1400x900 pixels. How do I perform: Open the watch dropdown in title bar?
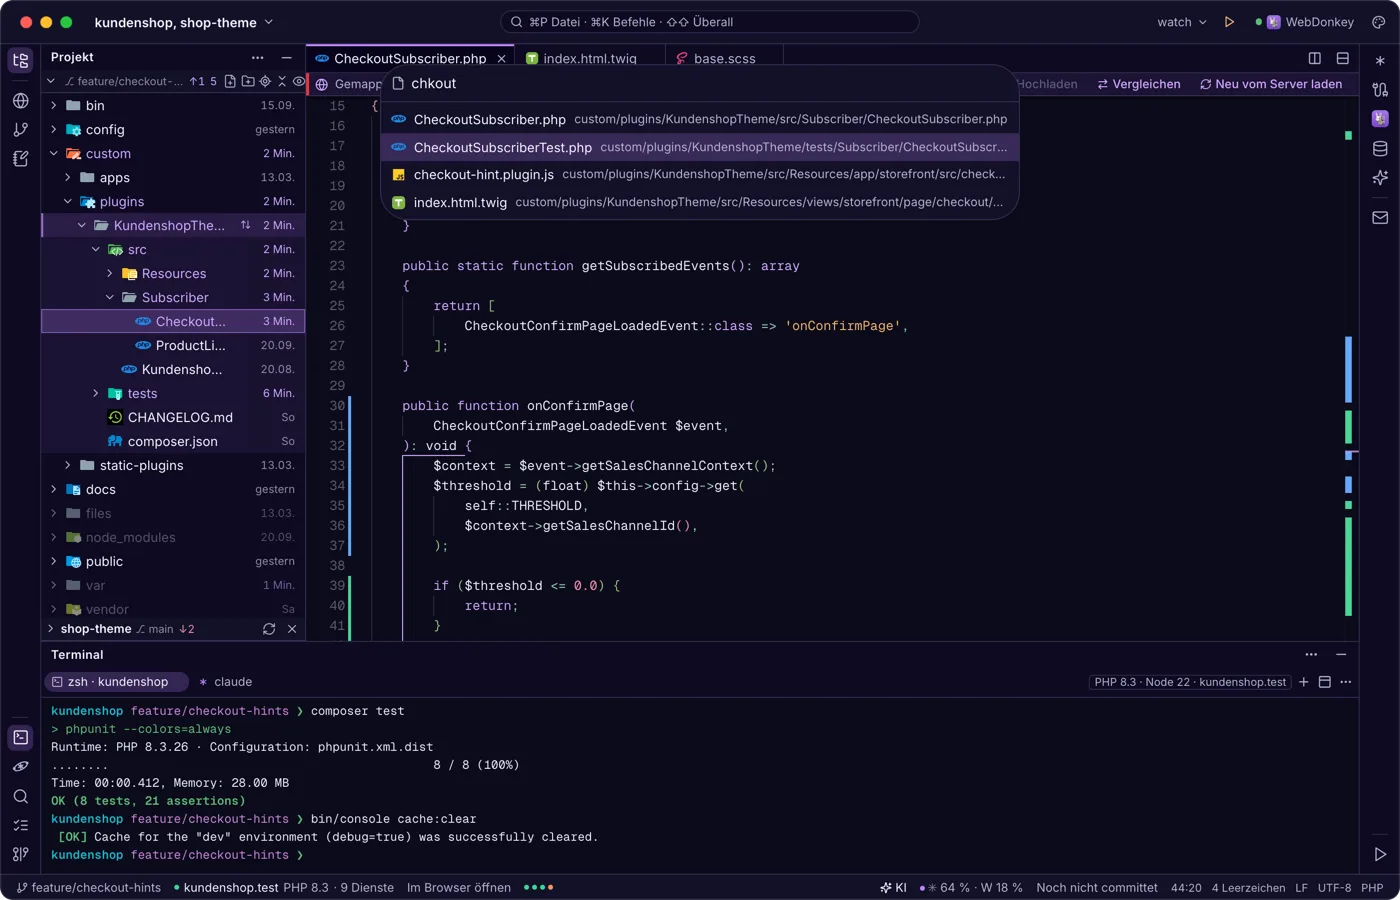tap(1182, 22)
